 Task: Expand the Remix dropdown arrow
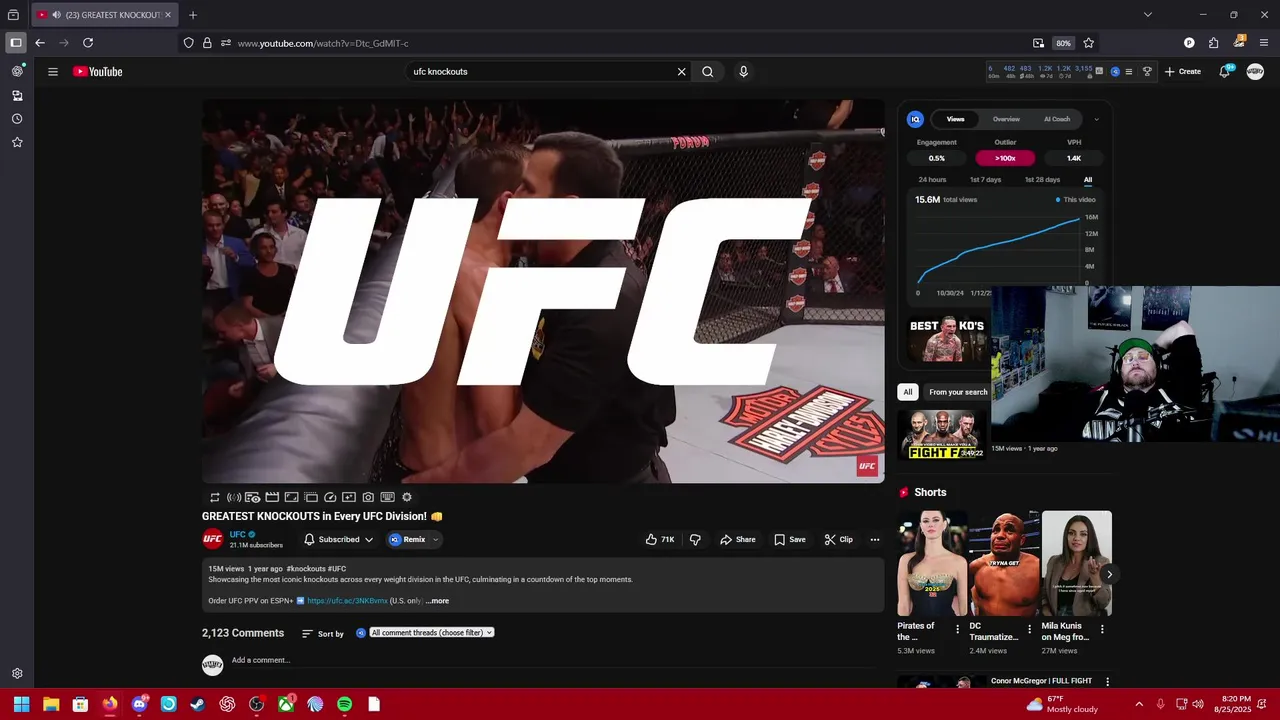pyautogui.click(x=435, y=540)
